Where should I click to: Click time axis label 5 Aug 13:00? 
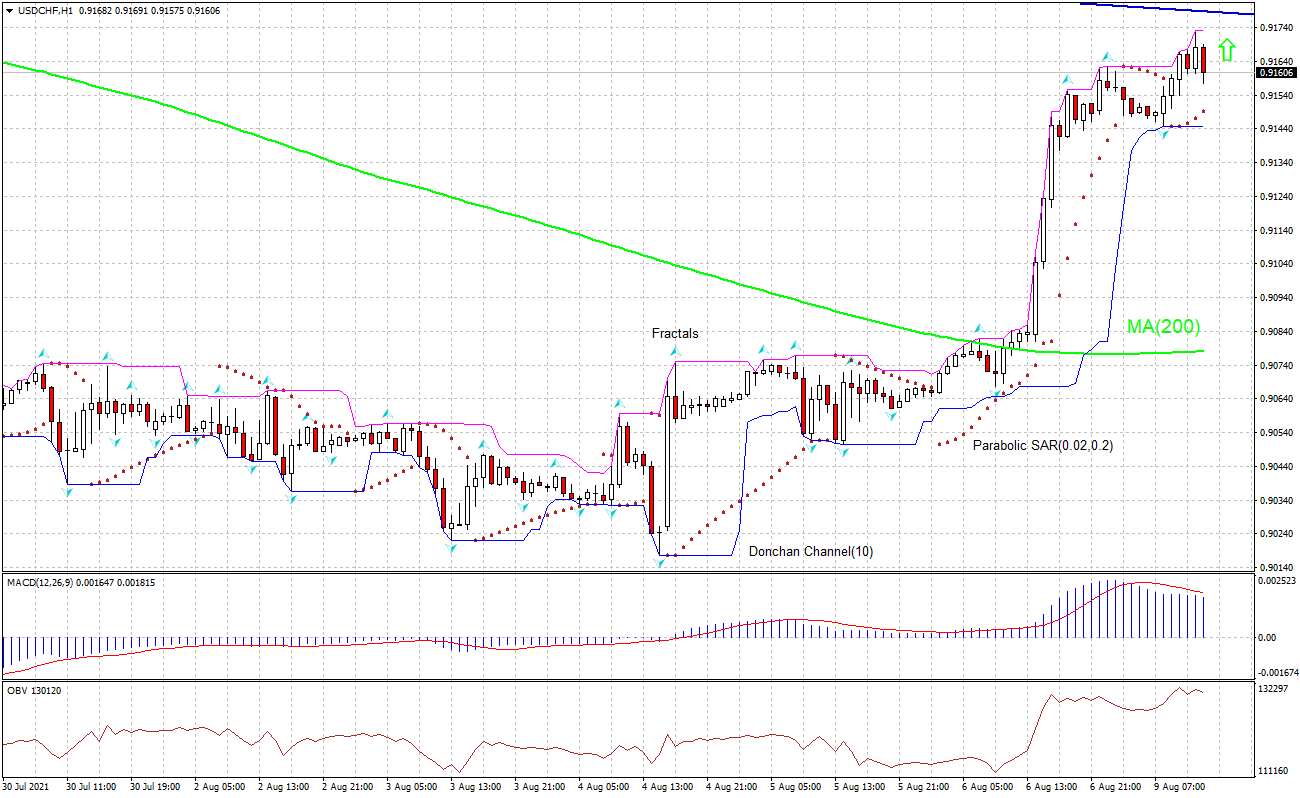click(x=860, y=787)
